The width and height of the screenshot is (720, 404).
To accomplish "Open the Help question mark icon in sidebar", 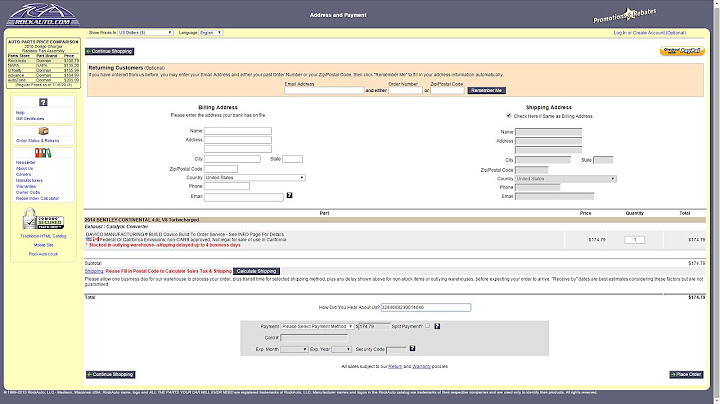I will coord(43,102).
